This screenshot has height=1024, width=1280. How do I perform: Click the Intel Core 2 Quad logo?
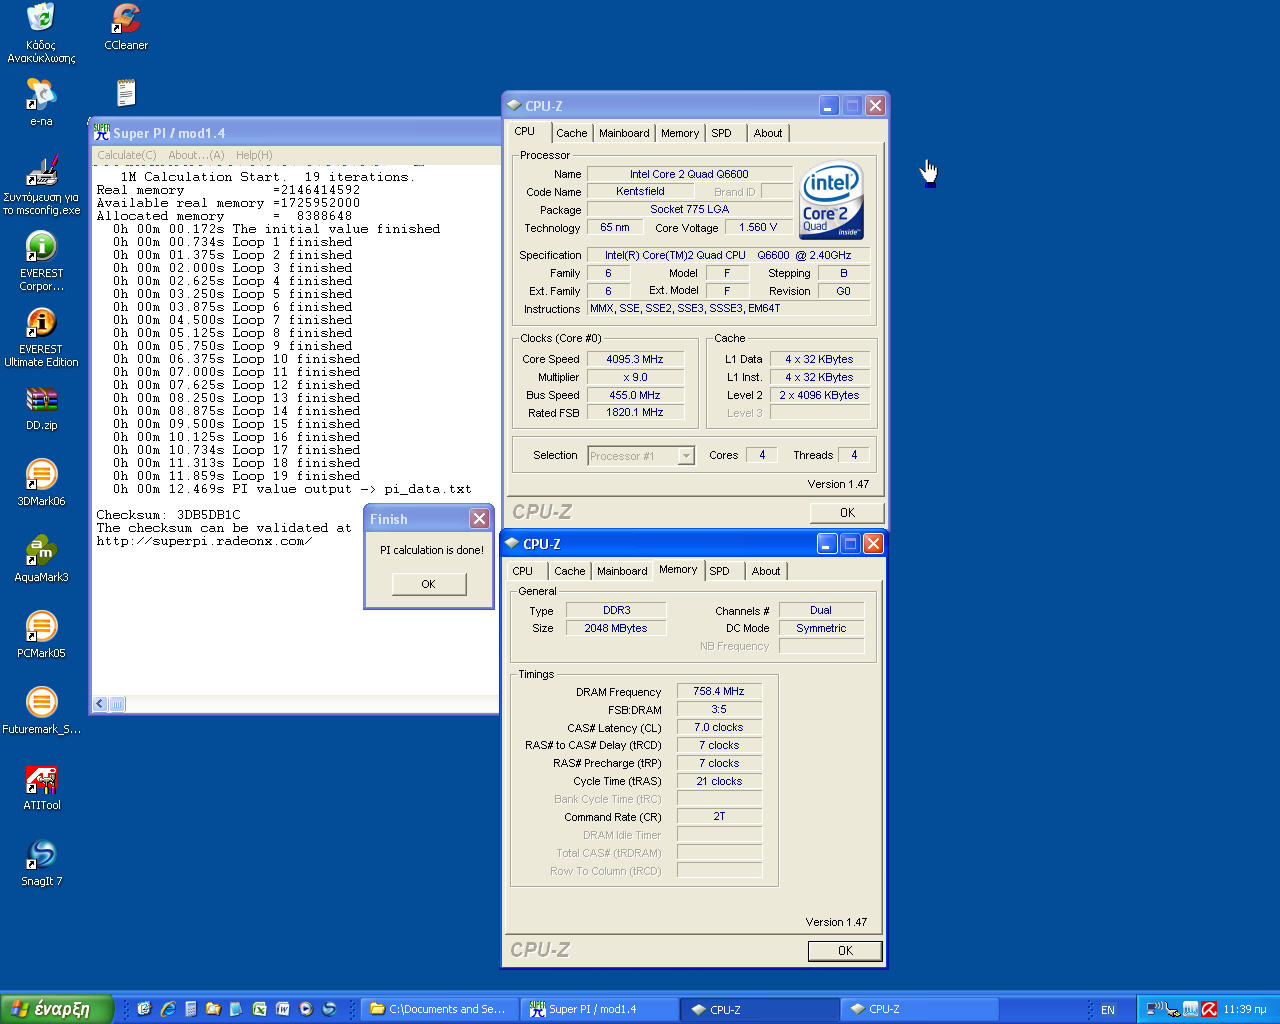point(832,200)
